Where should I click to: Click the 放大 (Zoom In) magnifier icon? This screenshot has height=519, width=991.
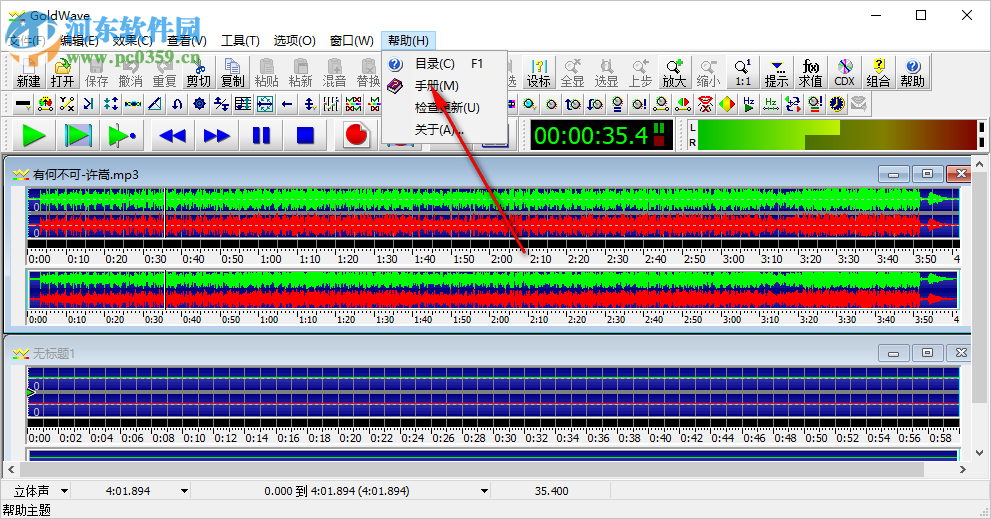pyautogui.click(x=674, y=72)
